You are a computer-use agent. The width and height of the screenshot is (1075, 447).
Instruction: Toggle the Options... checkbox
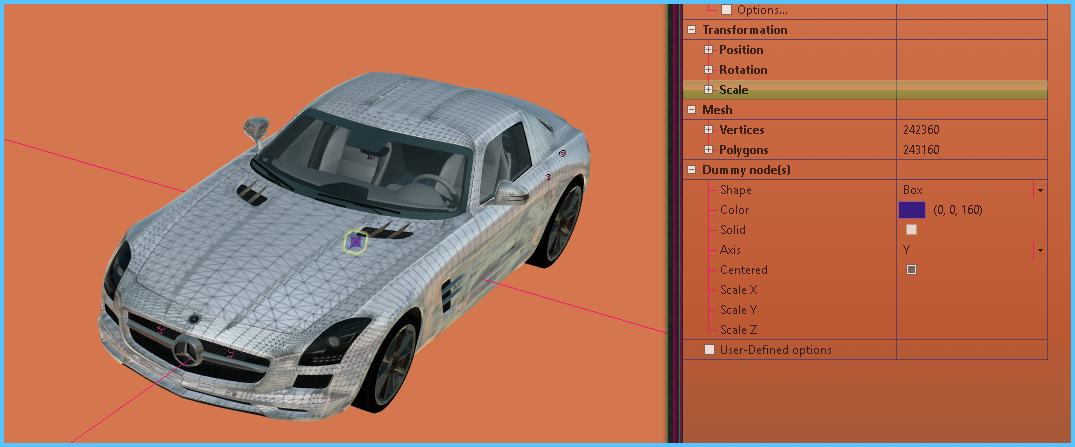[727, 10]
